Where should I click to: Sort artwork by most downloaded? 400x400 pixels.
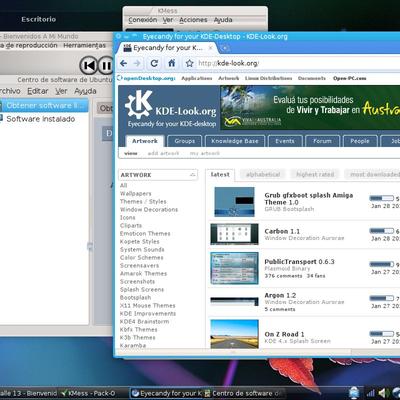tap(373, 174)
